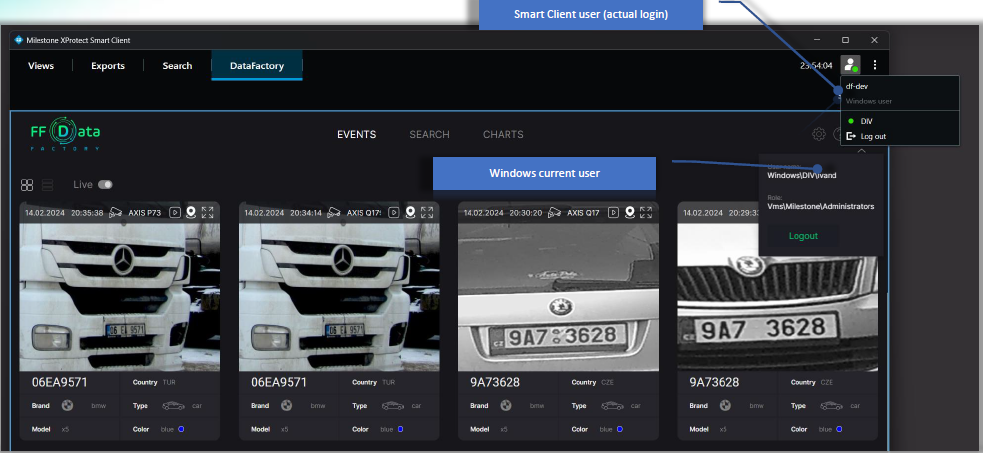Open the Exports tab
The image size is (983, 453).
107,66
